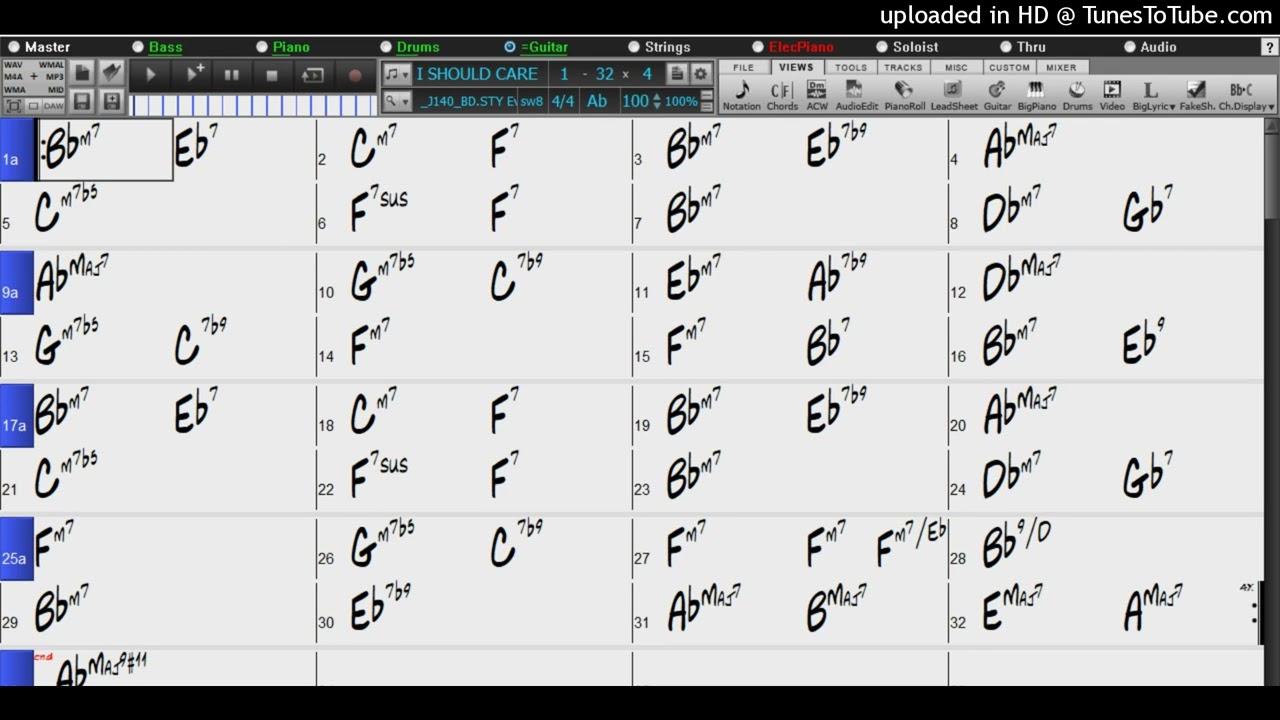Image resolution: width=1280 pixels, height=720 pixels.
Task: Switch to the CUSTOM tab
Action: point(1009,68)
